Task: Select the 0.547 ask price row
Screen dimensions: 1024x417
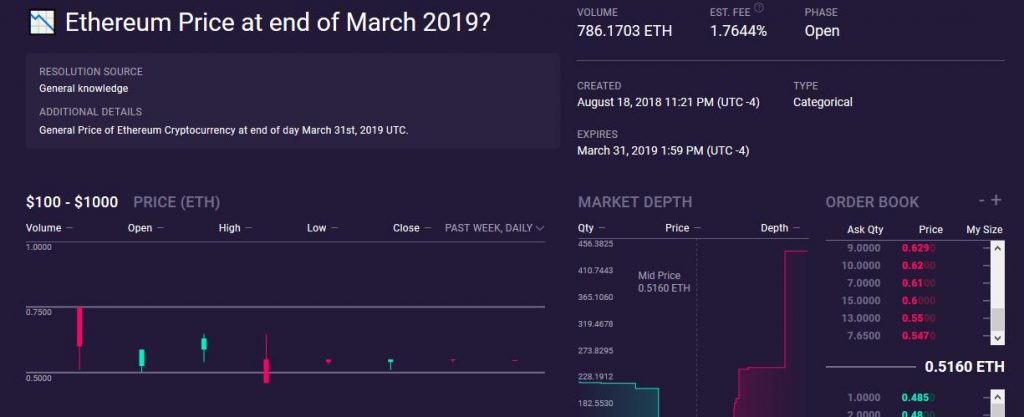Action: click(914, 336)
